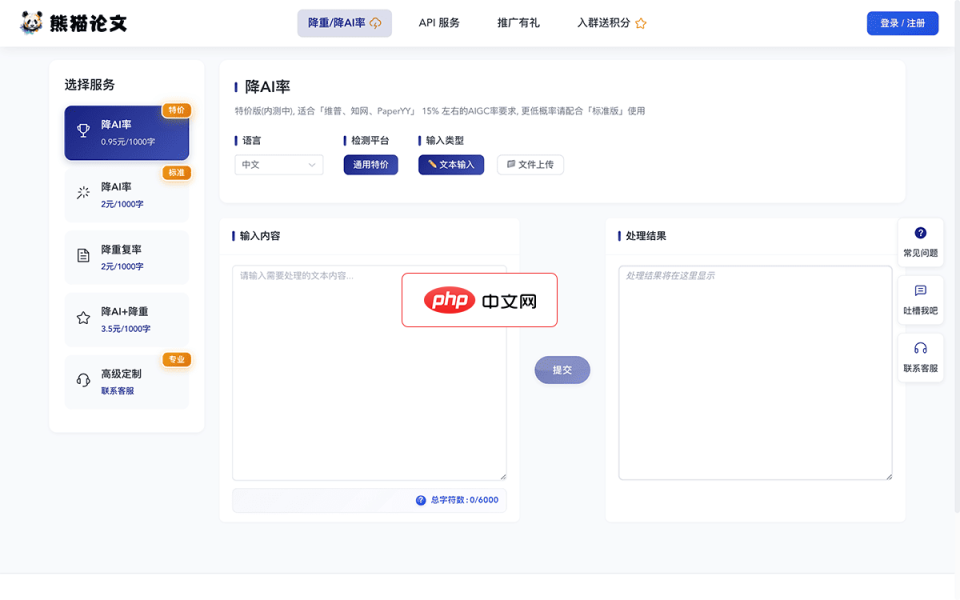This screenshot has width=960, height=600.
Task: Choose 文本输入 input type
Action: coord(451,165)
